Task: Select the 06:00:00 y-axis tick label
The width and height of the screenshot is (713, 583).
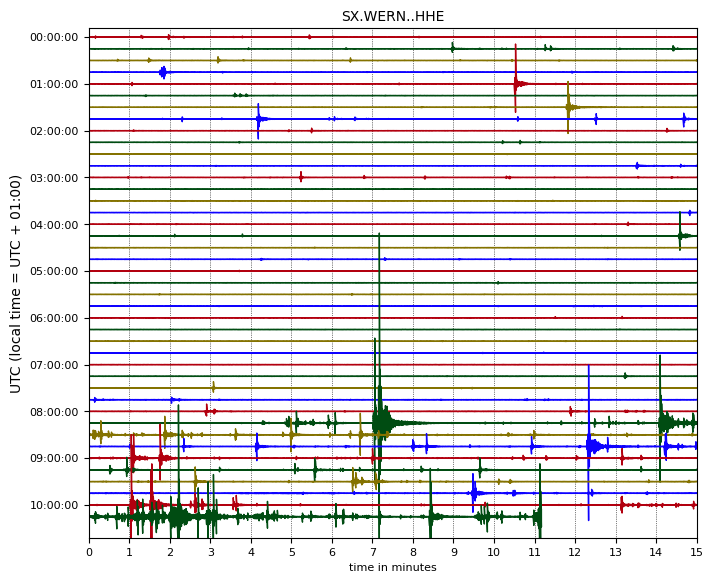Action: tap(54, 318)
